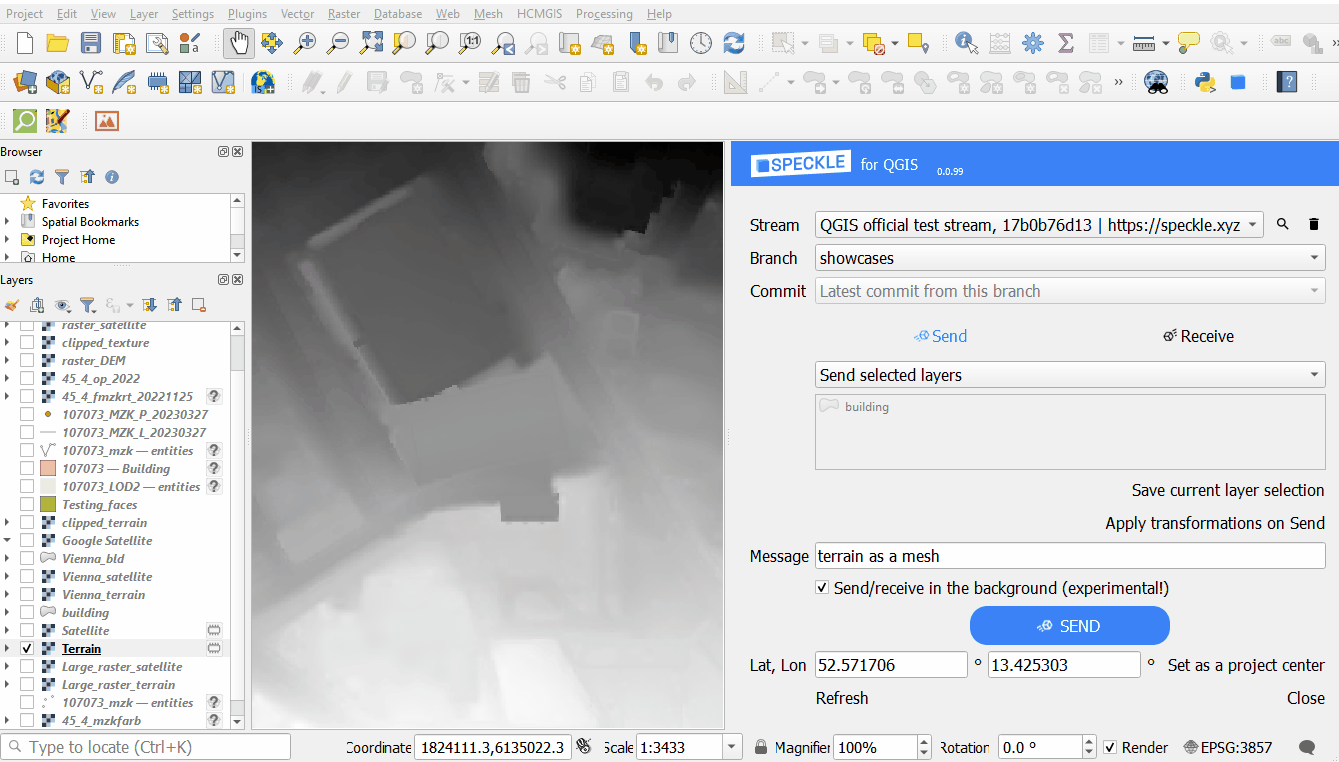Open the Branch dropdown showing showcases
Image resolution: width=1339 pixels, height=762 pixels.
click(1070, 258)
